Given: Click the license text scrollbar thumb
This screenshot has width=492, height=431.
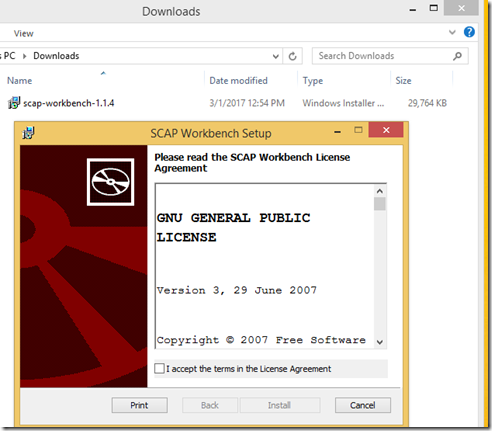Looking at the screenshot, I should click(x=380, y=204).
